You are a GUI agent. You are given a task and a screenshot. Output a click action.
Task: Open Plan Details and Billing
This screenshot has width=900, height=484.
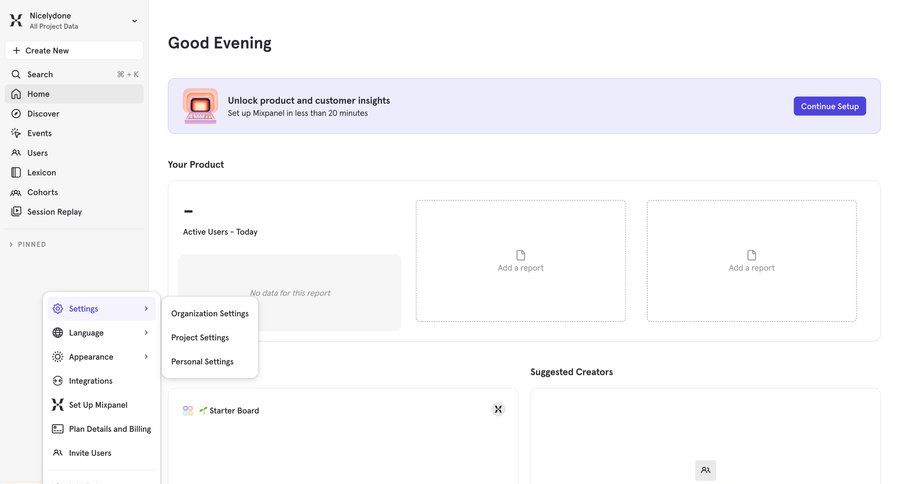(101, 429)
